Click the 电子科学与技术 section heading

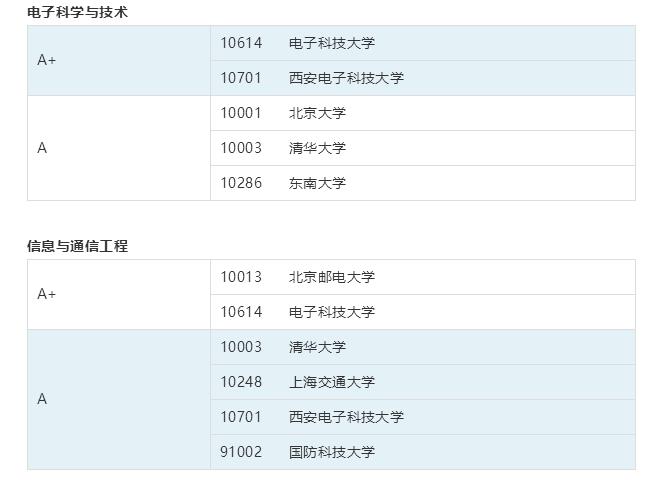click(x=77, y=13)
